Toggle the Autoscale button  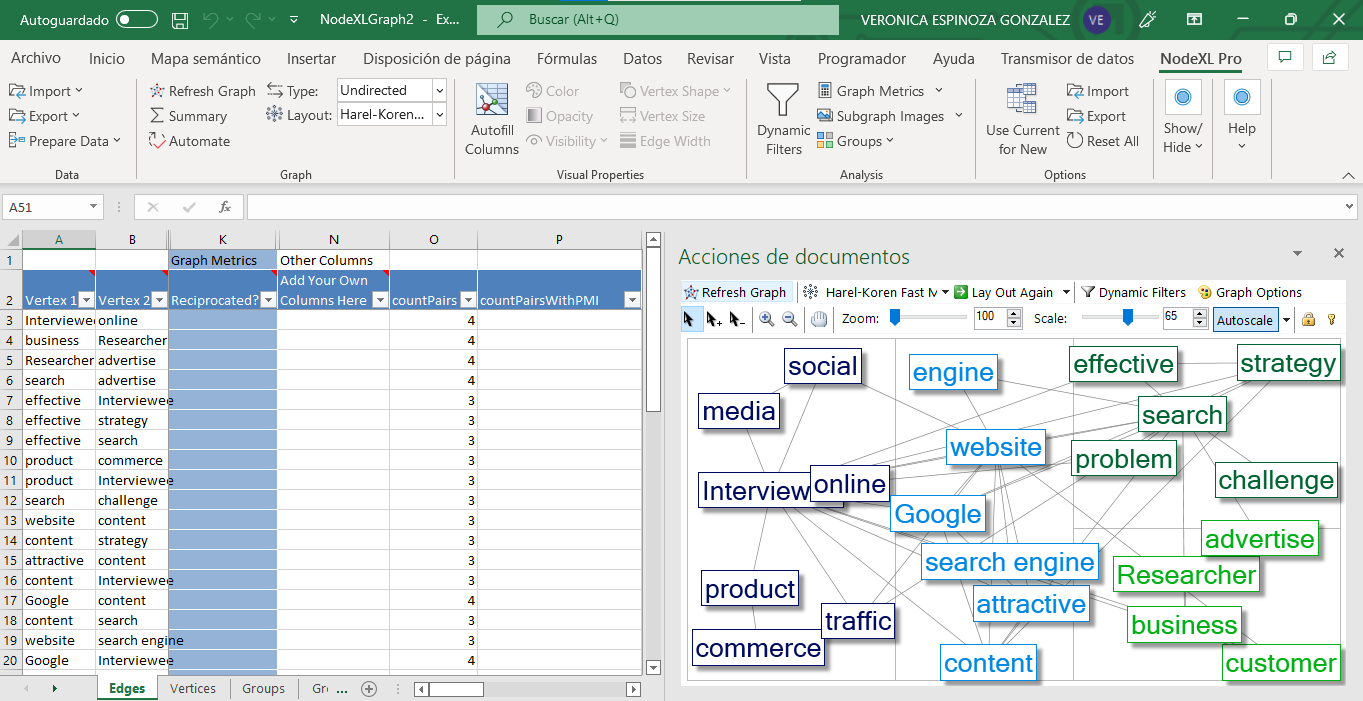tap(1244, 320)
